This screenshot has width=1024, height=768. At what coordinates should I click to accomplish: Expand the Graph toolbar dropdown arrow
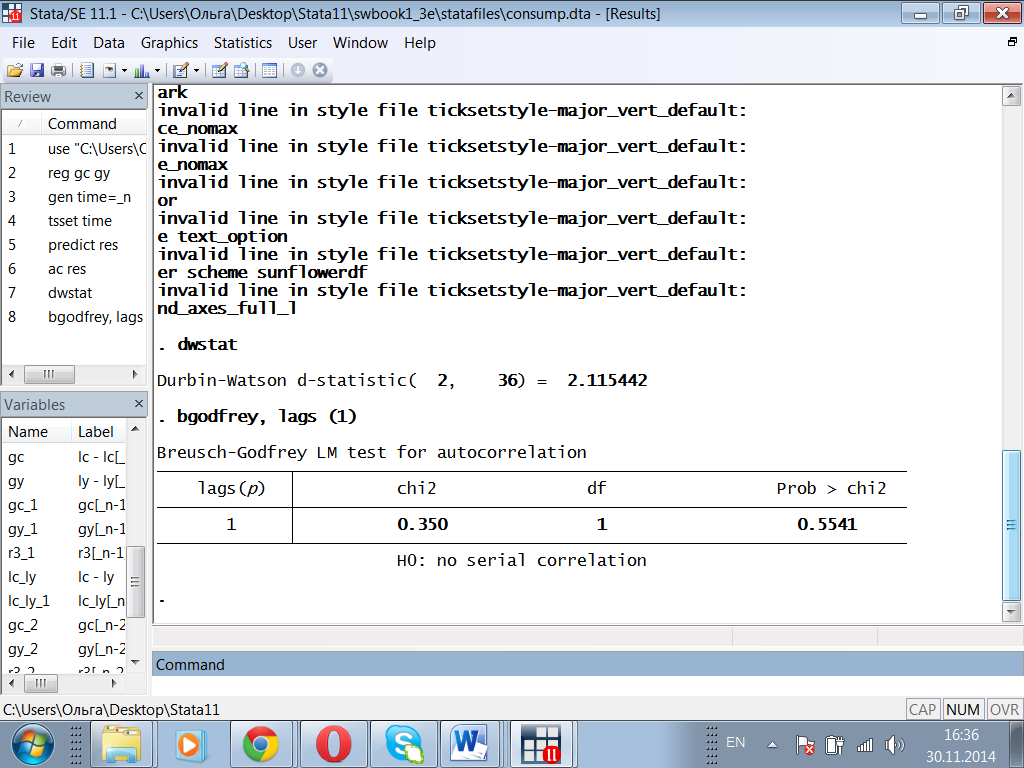click(x=159, y=70)
